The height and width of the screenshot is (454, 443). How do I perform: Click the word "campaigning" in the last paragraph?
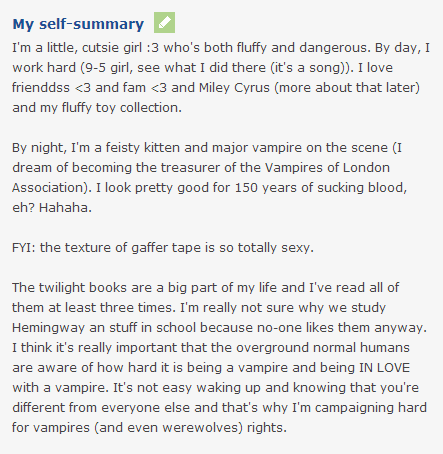[349, 408]
